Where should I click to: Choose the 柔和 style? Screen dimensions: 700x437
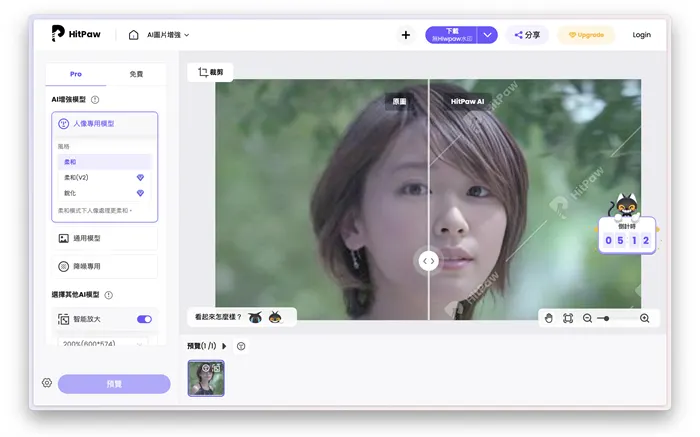(104, 162)
